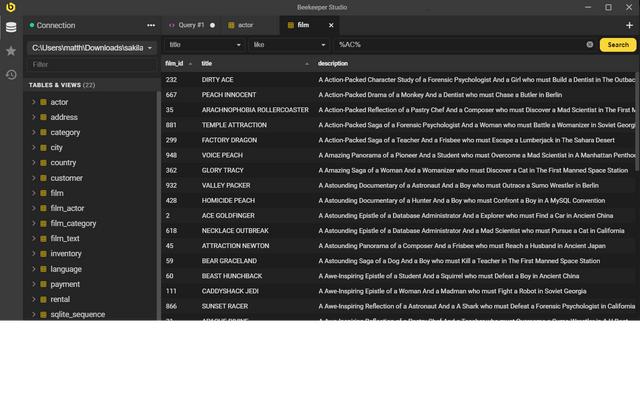Click the tables Filter input field
The image size is (640, 412).
tap(92, 65)
